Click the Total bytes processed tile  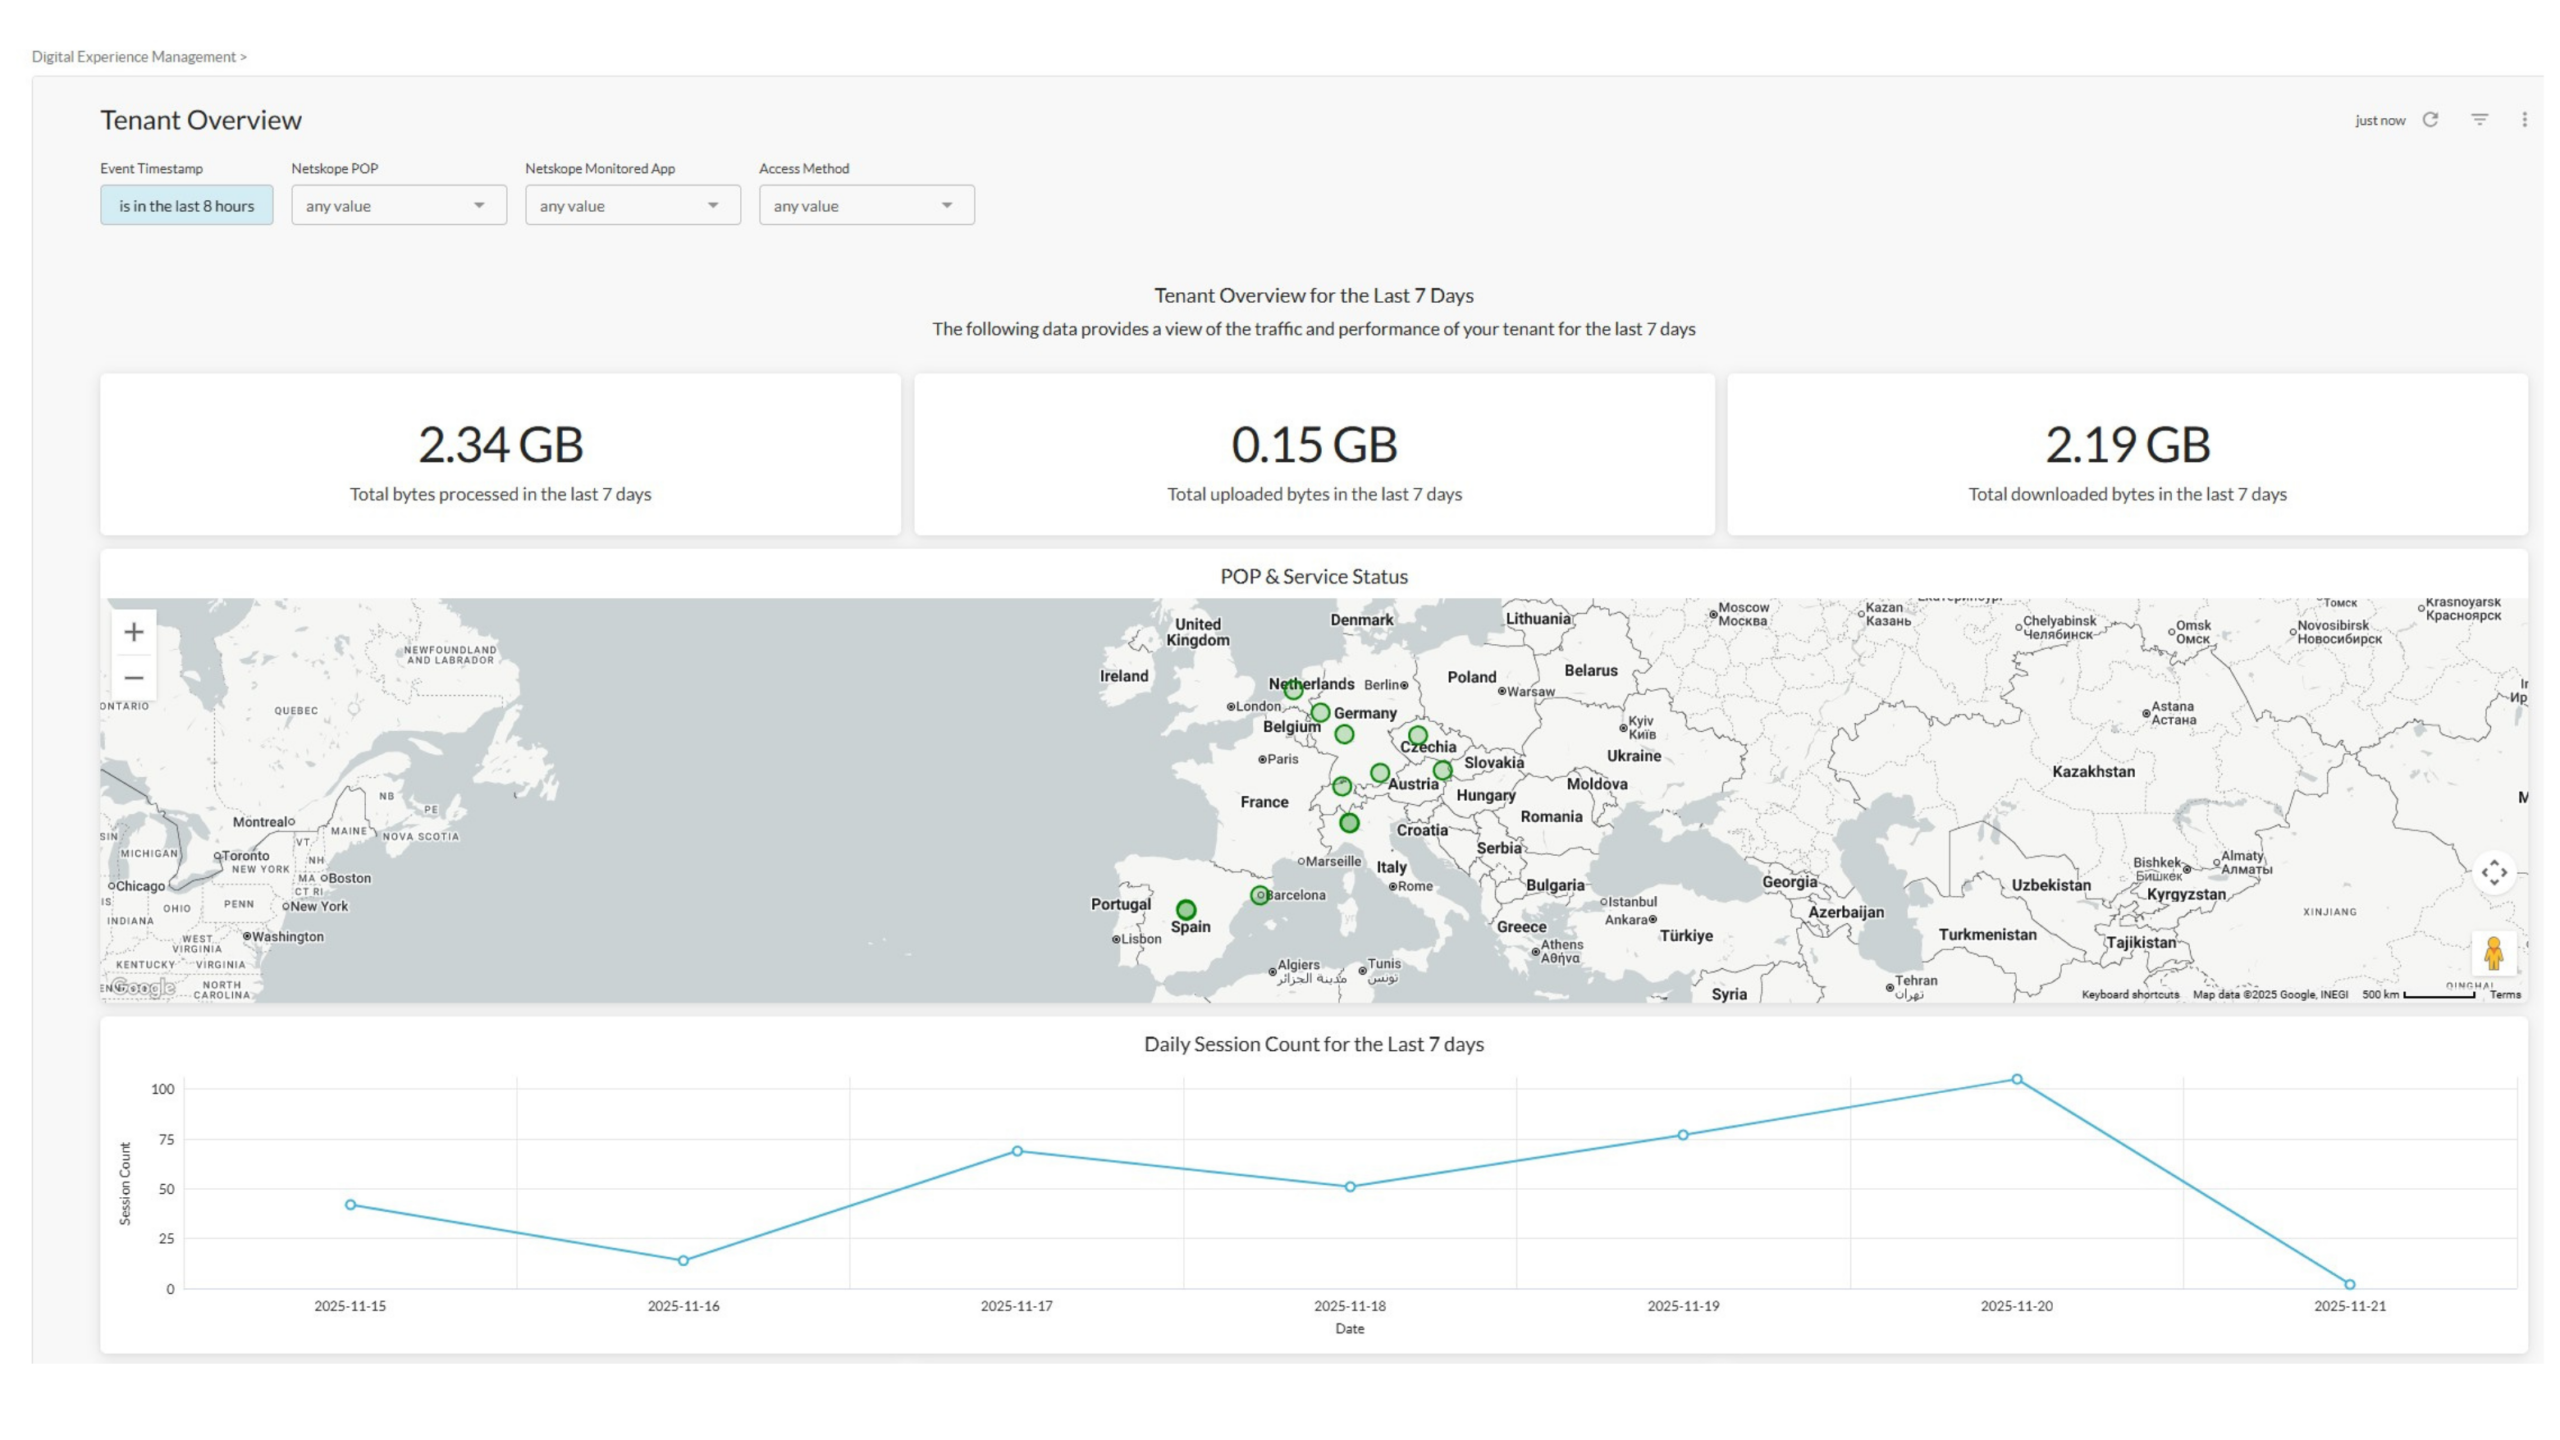pyautogui.click(x=500, y=455)
